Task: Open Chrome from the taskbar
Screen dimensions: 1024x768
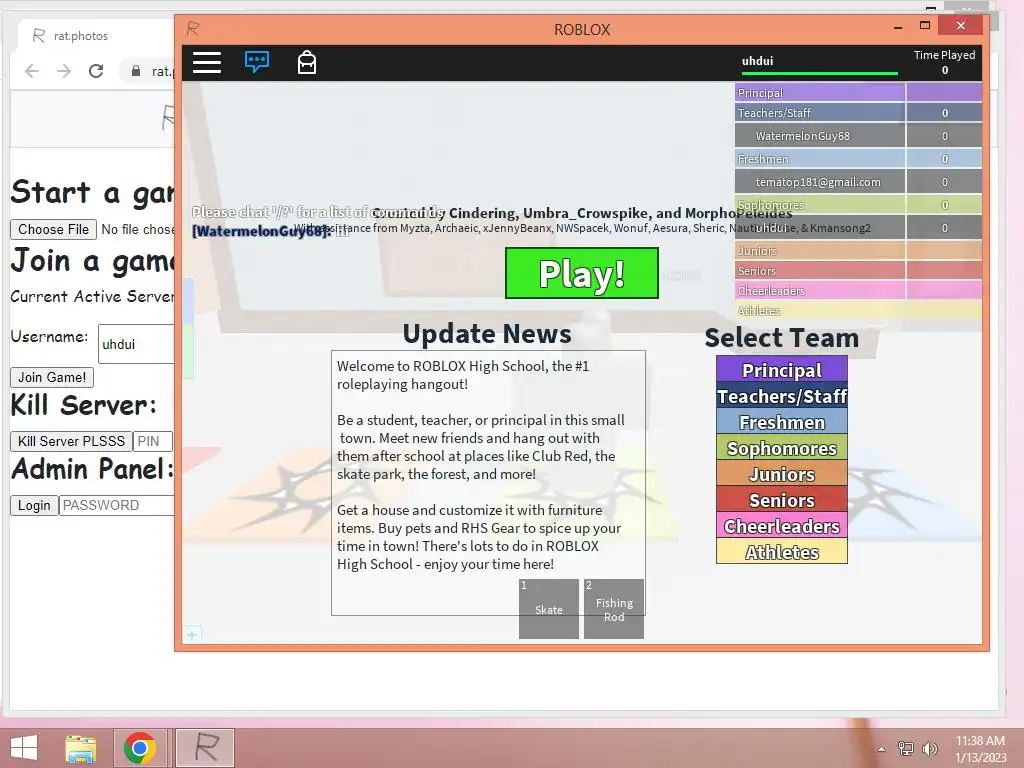Action: 139,748
